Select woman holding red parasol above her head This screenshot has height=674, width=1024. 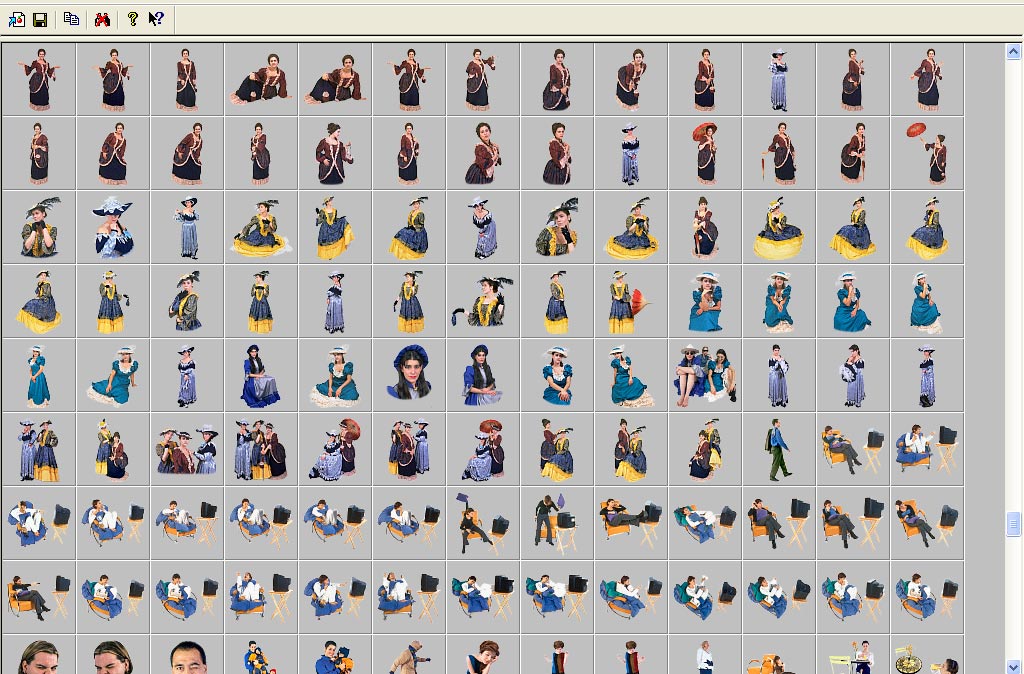point(705,153)
